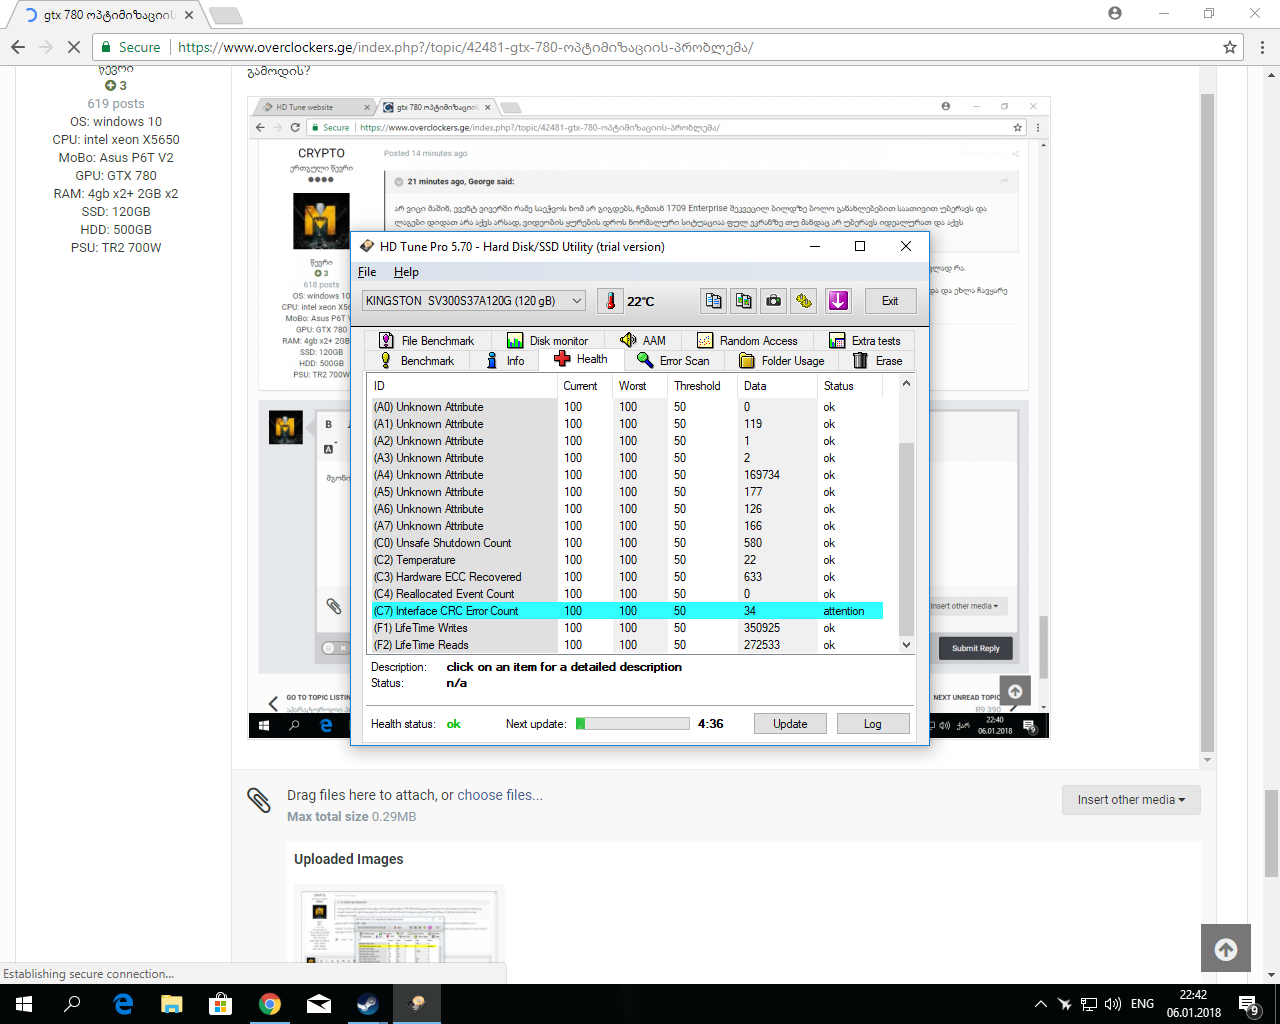Expand the Insert other media dropdown
The image size is (1280, 1024).
1130,800
